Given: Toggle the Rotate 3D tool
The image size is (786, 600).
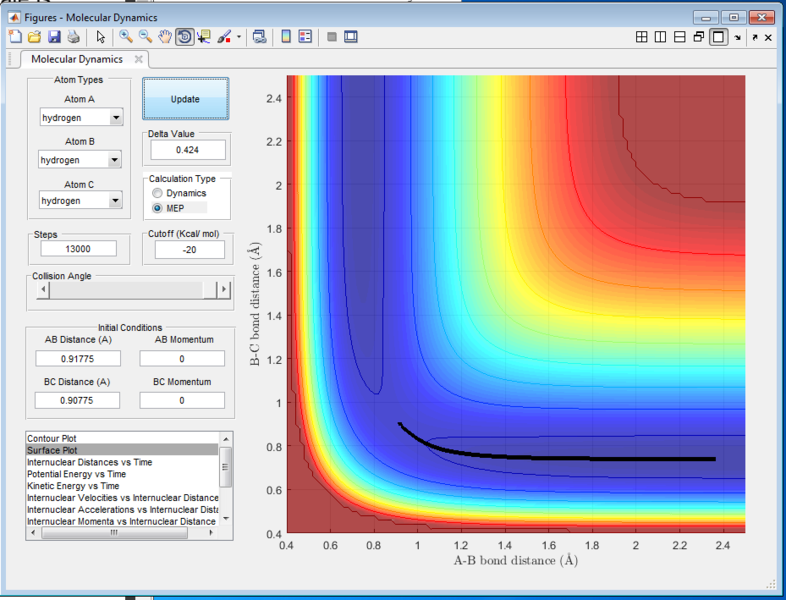Looking at the screenshot, I should click(x=185, y=37).
